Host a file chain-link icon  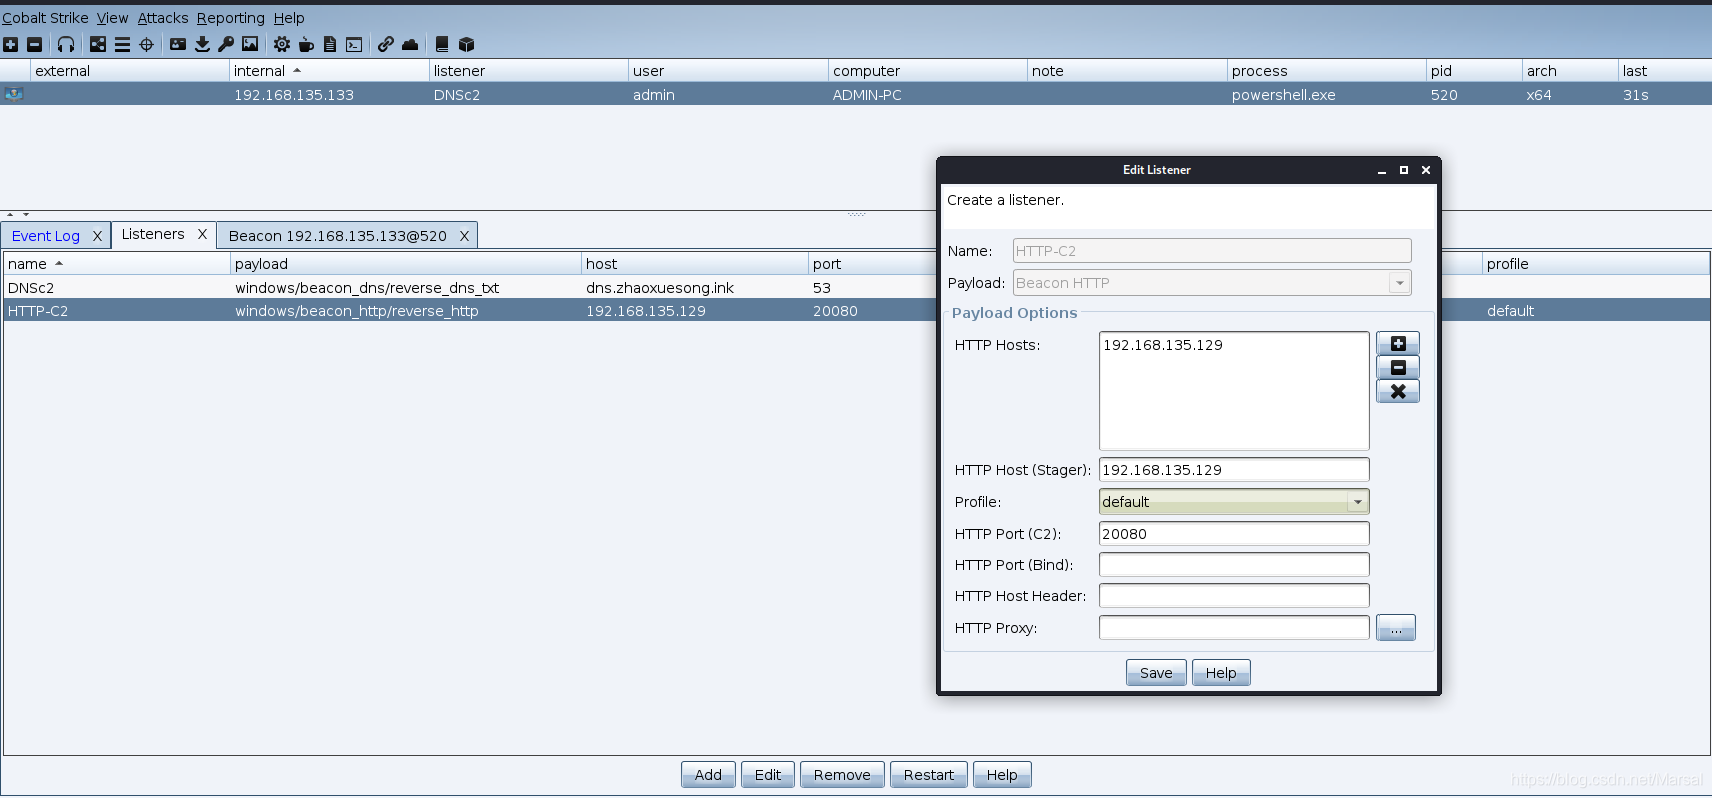click(386, 44)
